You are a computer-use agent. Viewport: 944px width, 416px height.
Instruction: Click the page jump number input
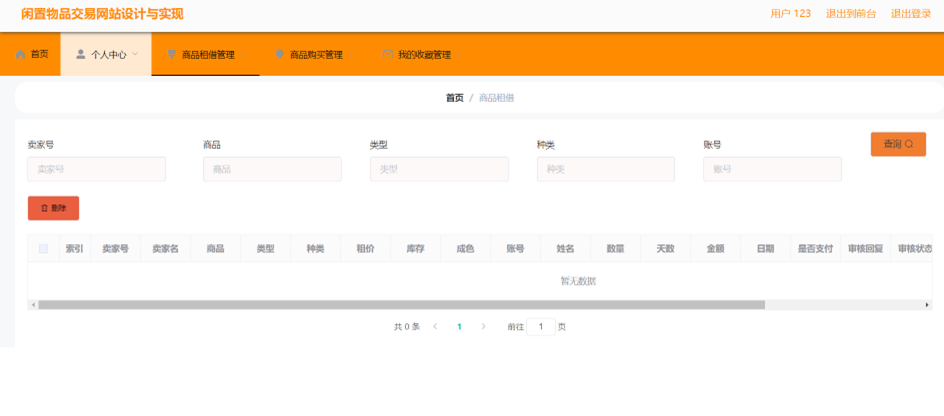541,327
